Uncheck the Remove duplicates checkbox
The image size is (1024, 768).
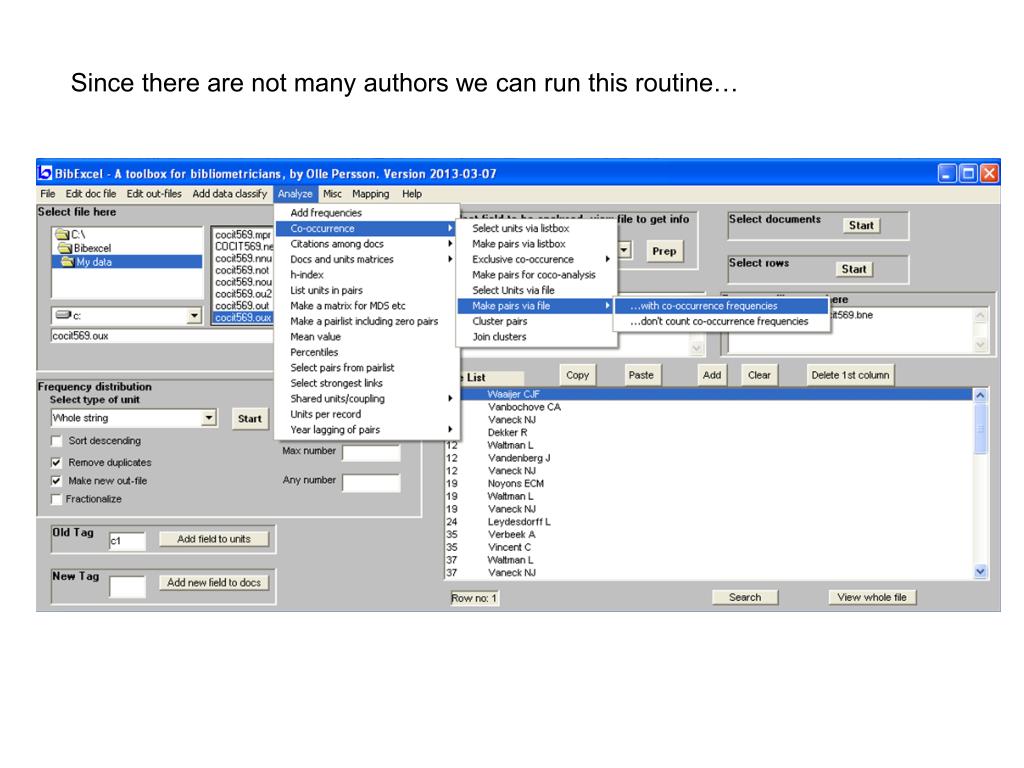(x=57, y=462)
